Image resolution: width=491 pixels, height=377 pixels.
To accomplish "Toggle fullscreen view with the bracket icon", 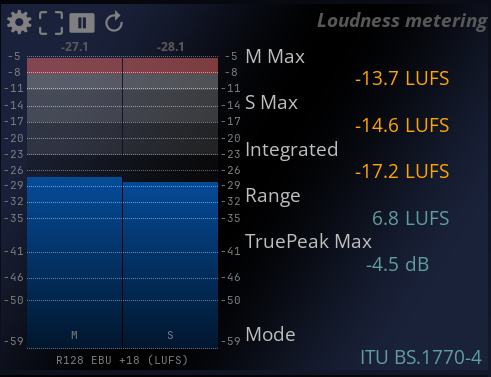I will click(51, 23).
